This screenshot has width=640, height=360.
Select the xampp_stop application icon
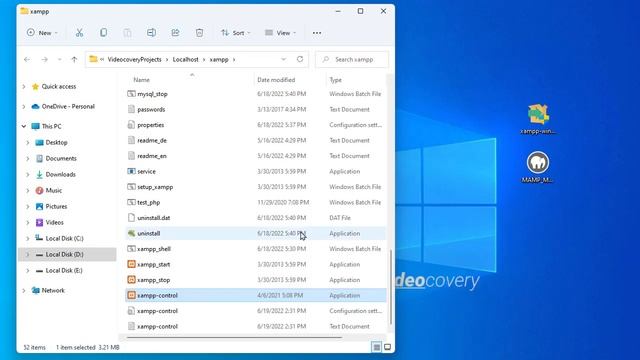[x=131, y=280]
